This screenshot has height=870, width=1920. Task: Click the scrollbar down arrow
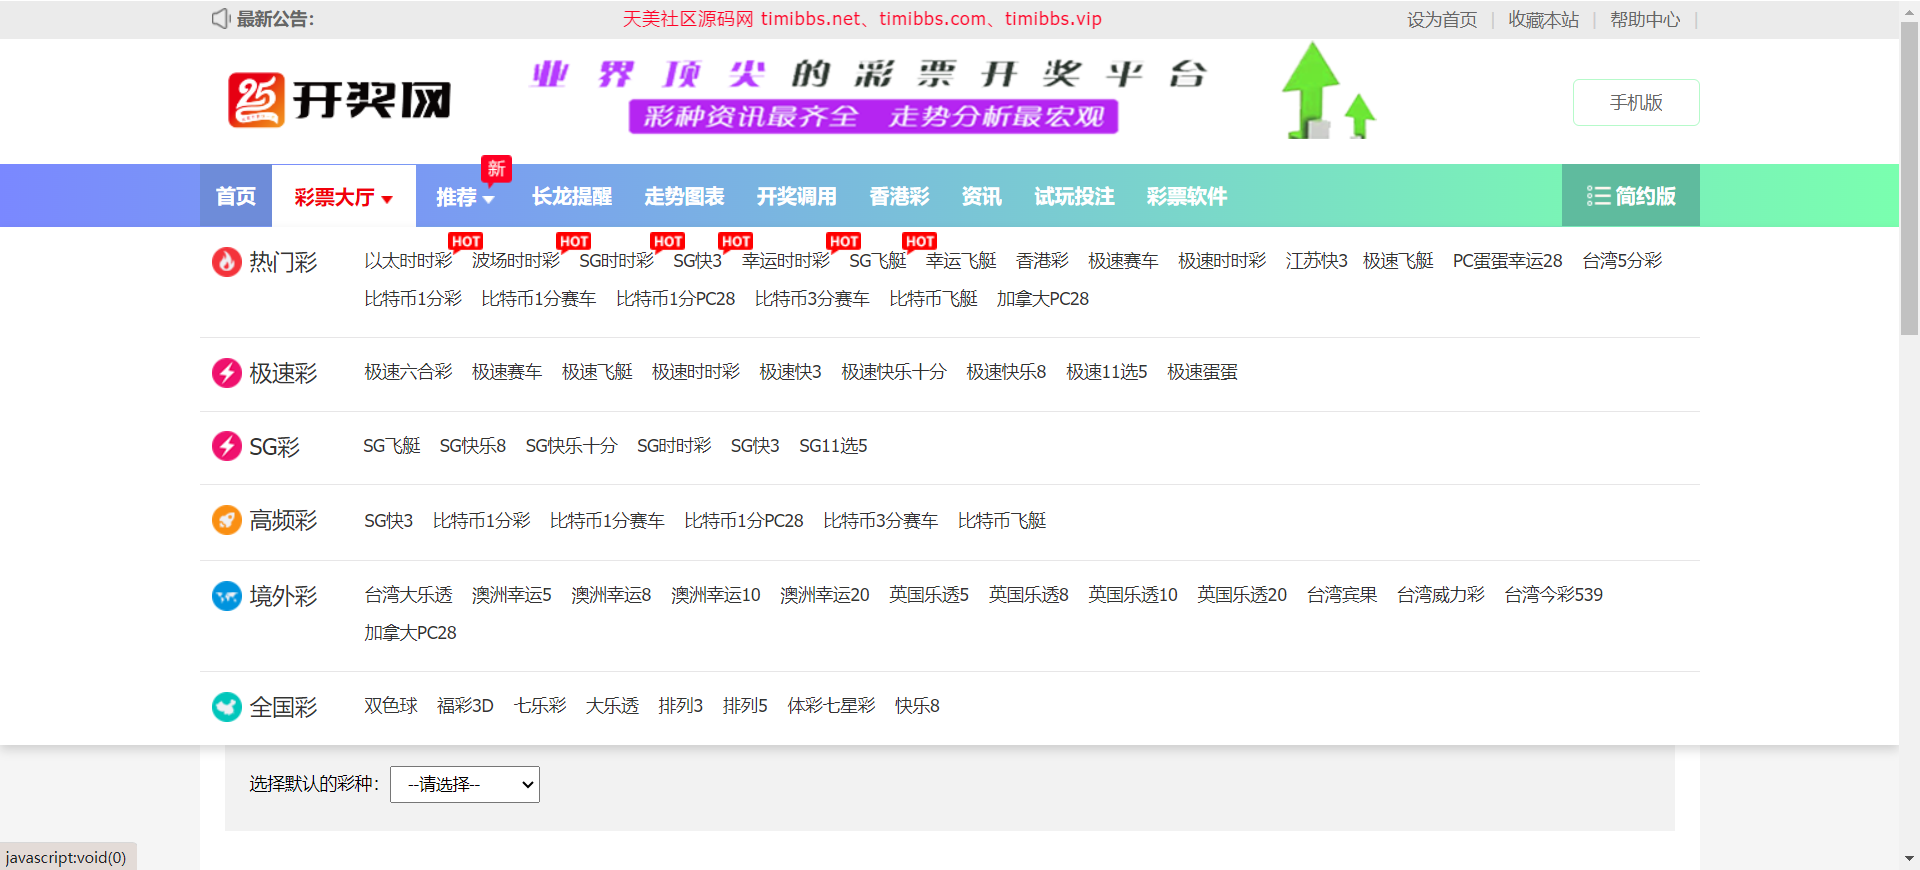pos(1909,859)
